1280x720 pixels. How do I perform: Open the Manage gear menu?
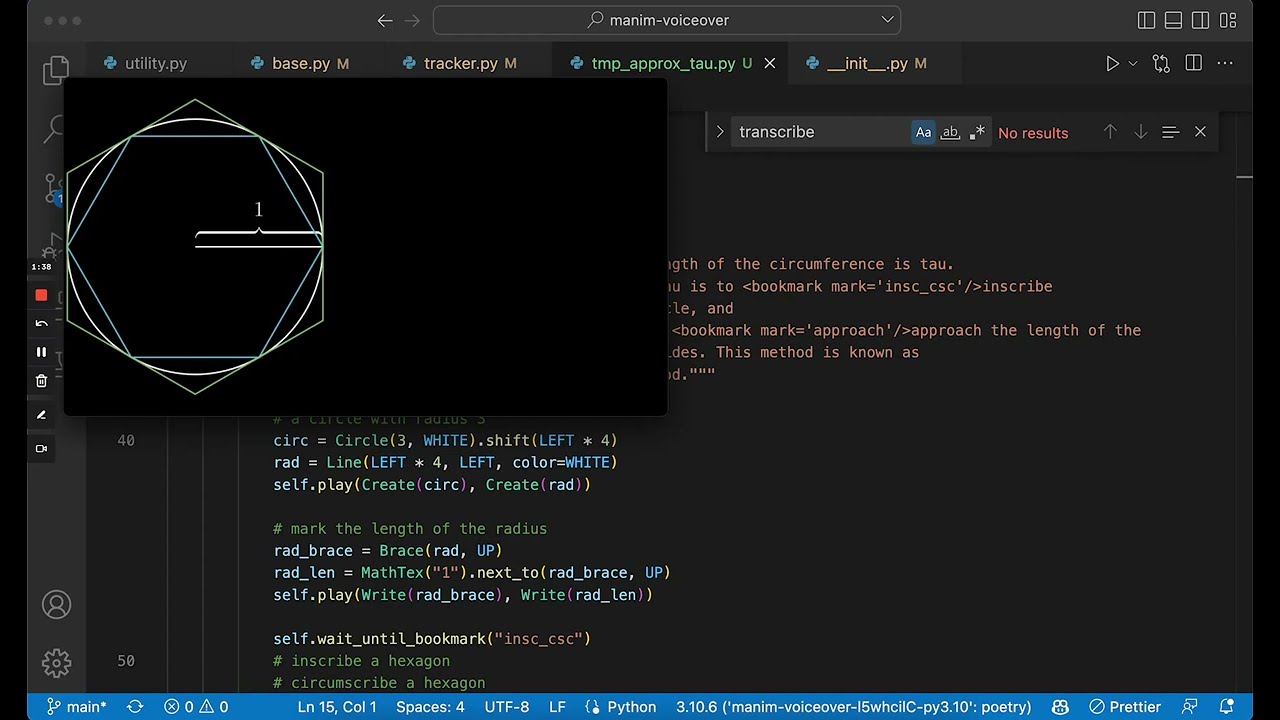pos(56,662)
